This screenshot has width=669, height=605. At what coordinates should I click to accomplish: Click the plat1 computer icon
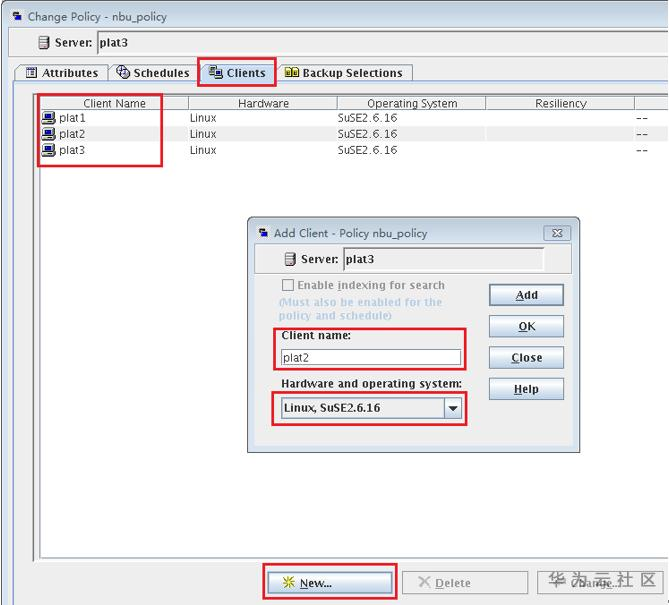click(48, 118)
